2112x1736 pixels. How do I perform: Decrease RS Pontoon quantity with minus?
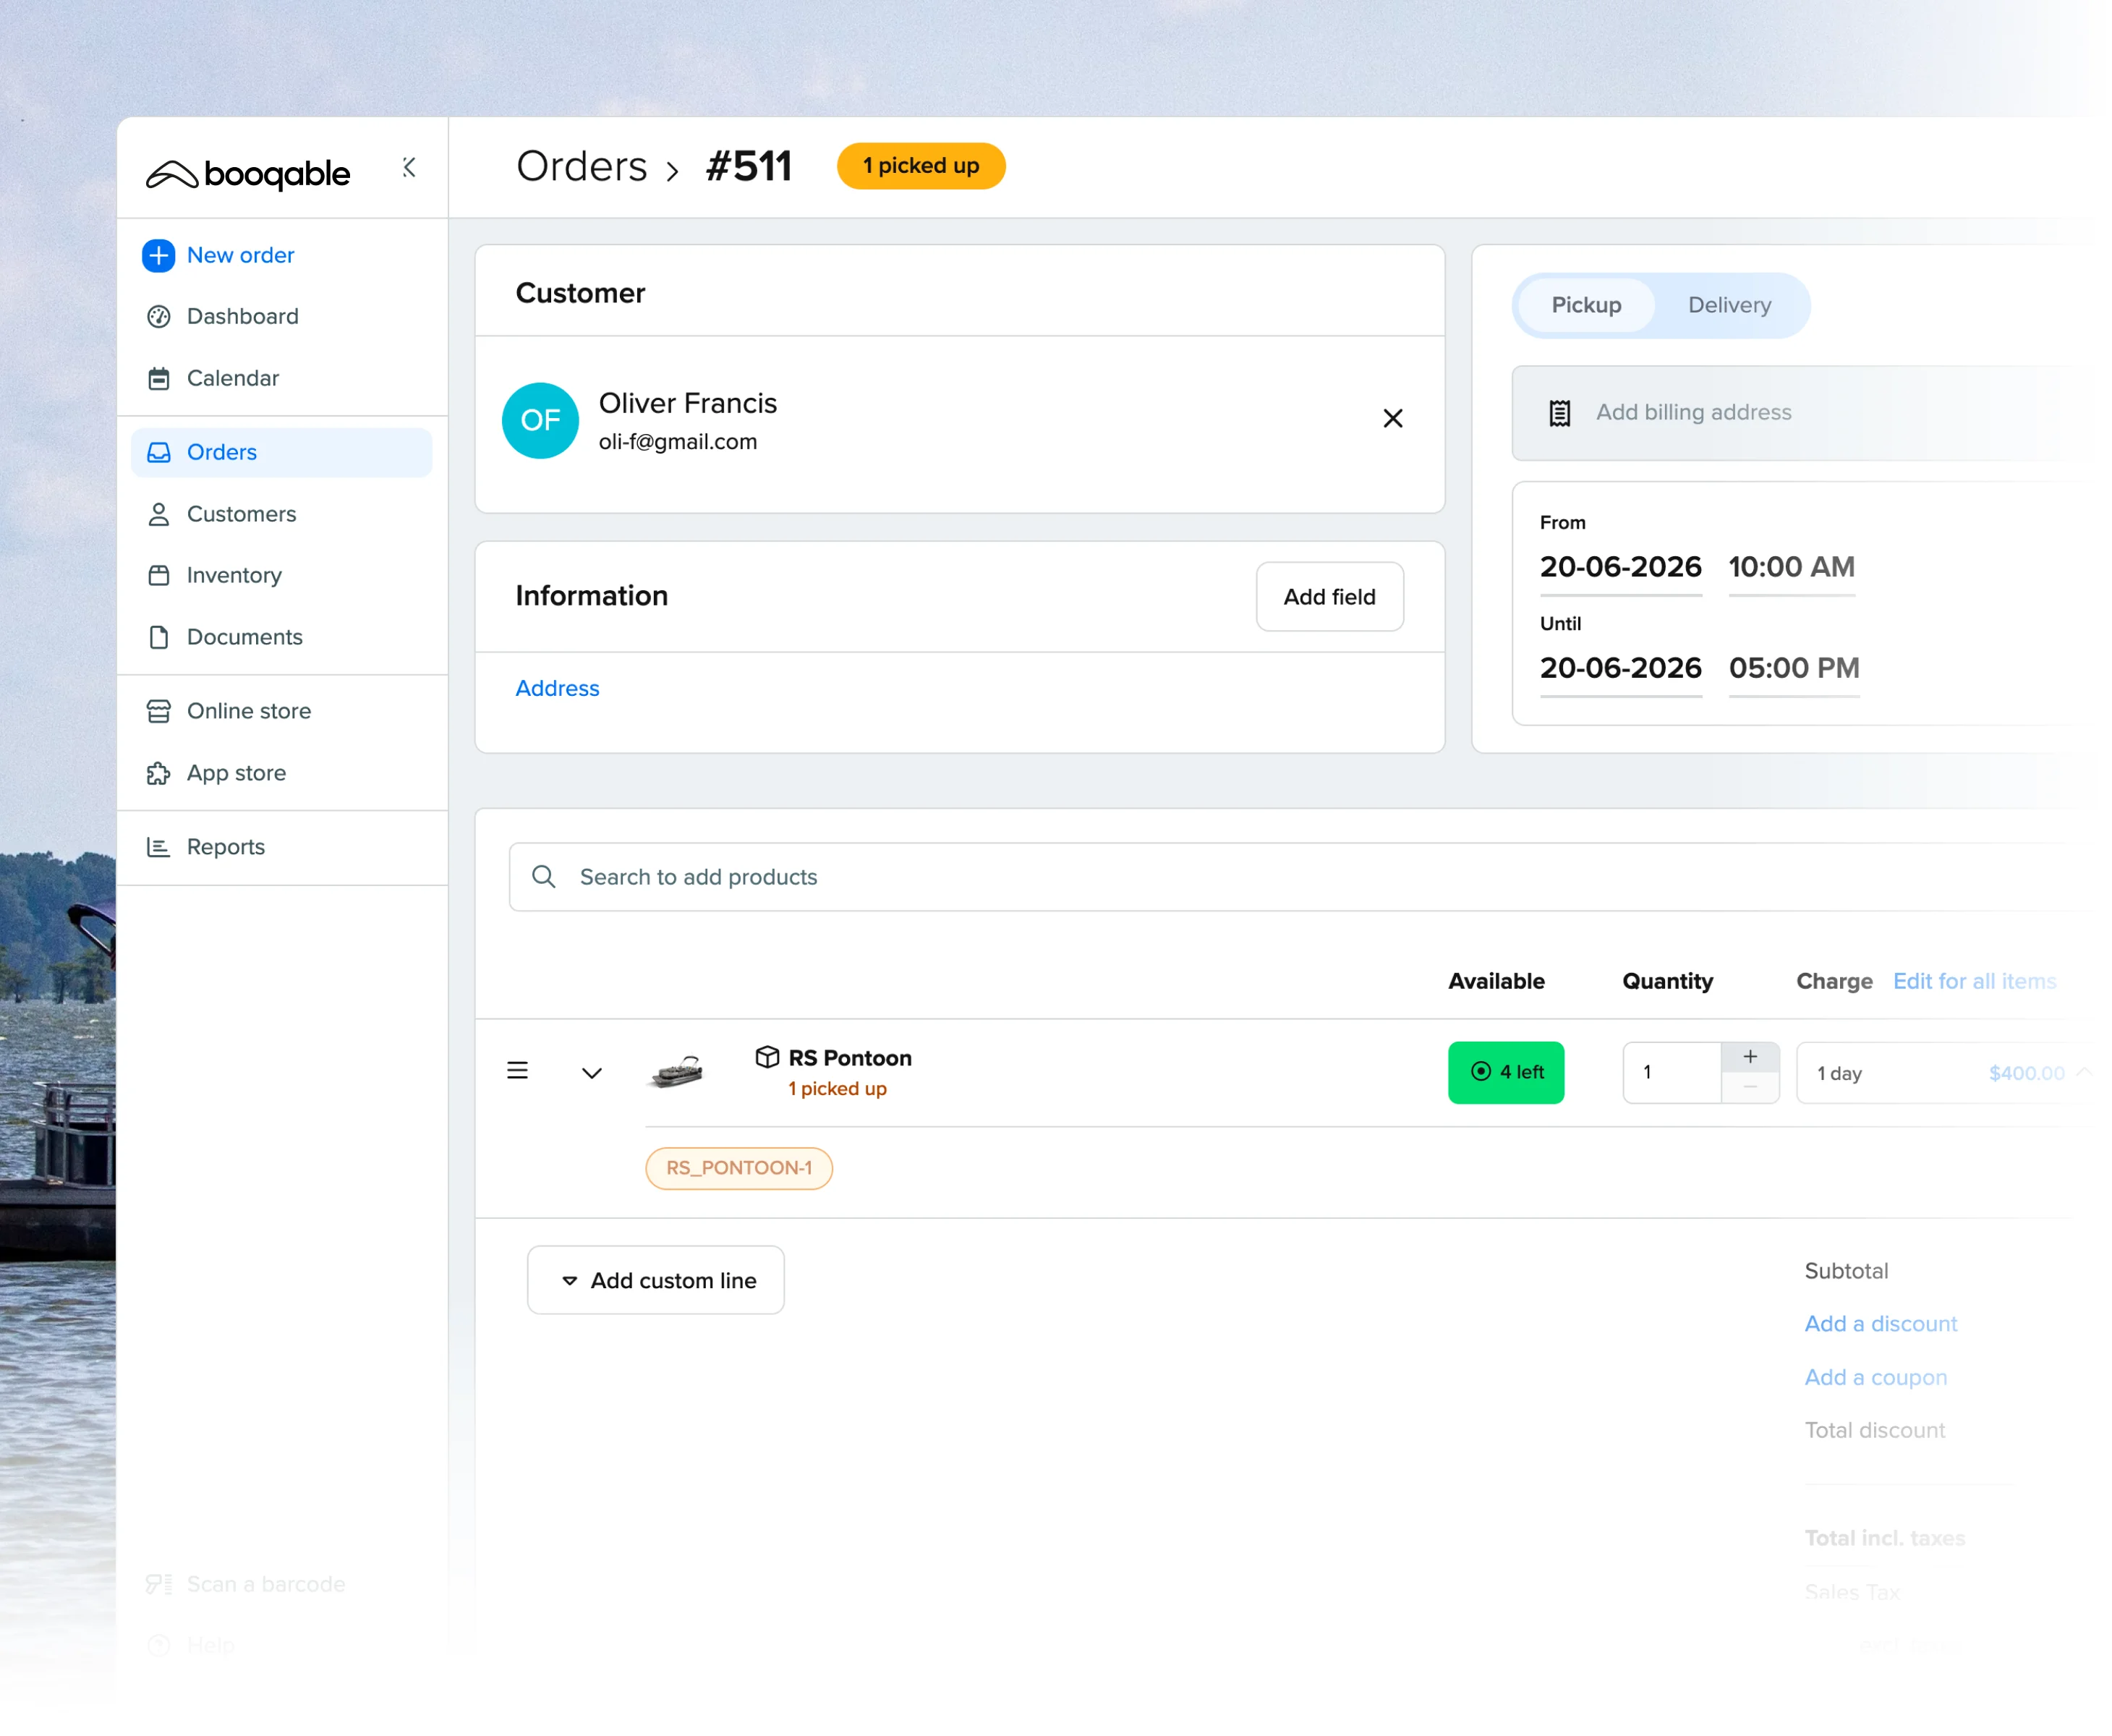(x=1750, y=1087)
